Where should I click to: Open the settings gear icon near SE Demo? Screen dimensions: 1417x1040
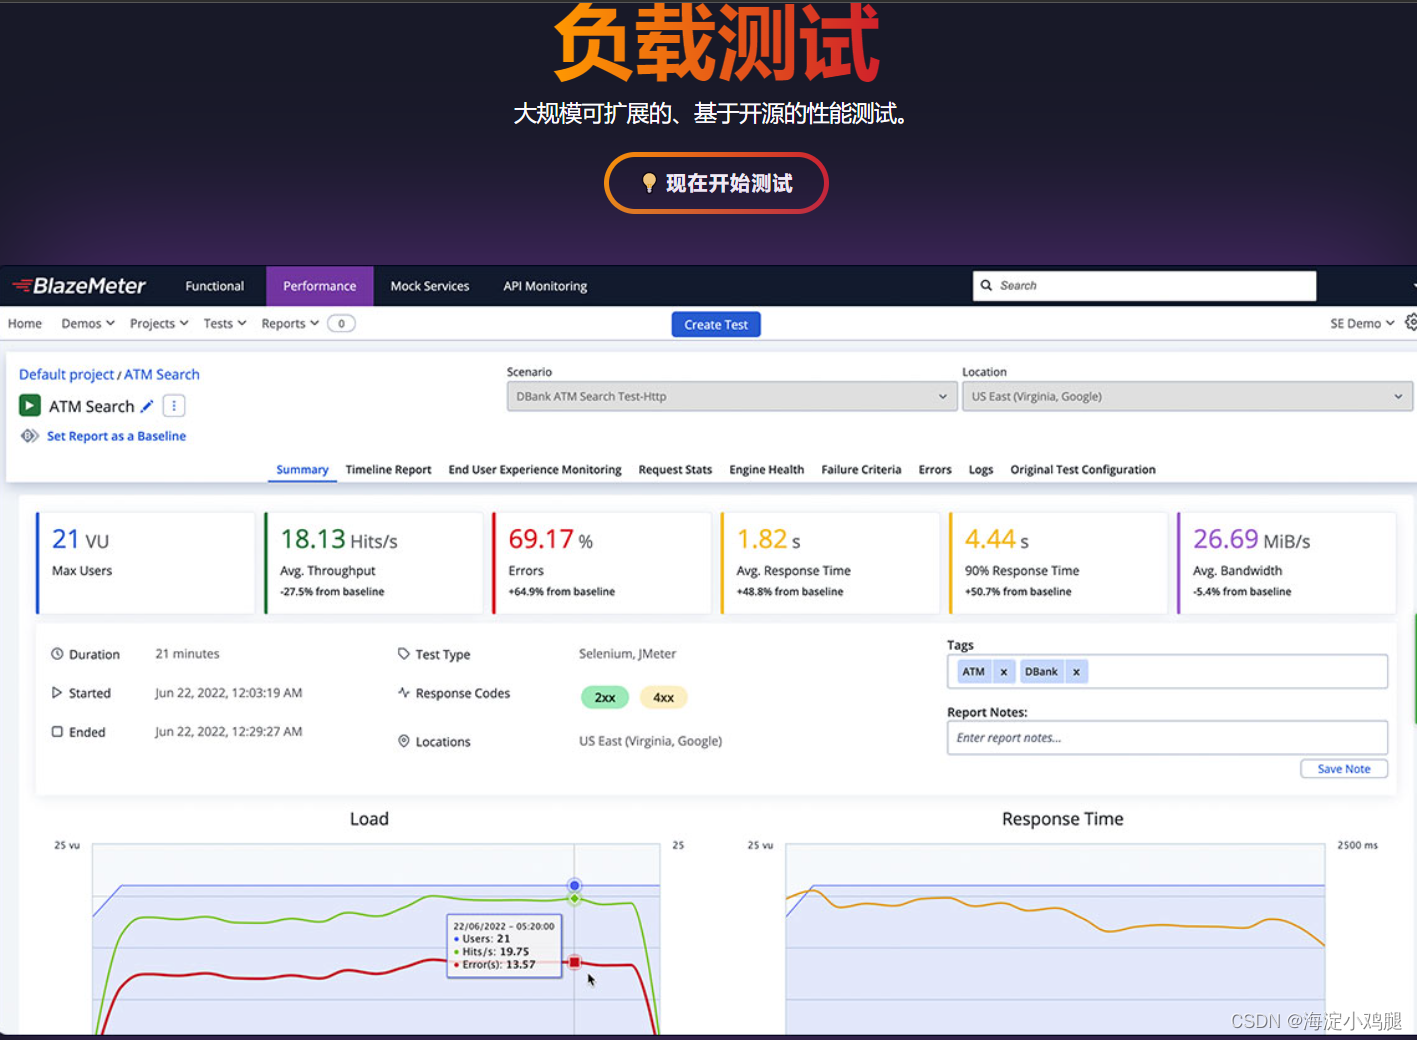(x=1410, y=322)
